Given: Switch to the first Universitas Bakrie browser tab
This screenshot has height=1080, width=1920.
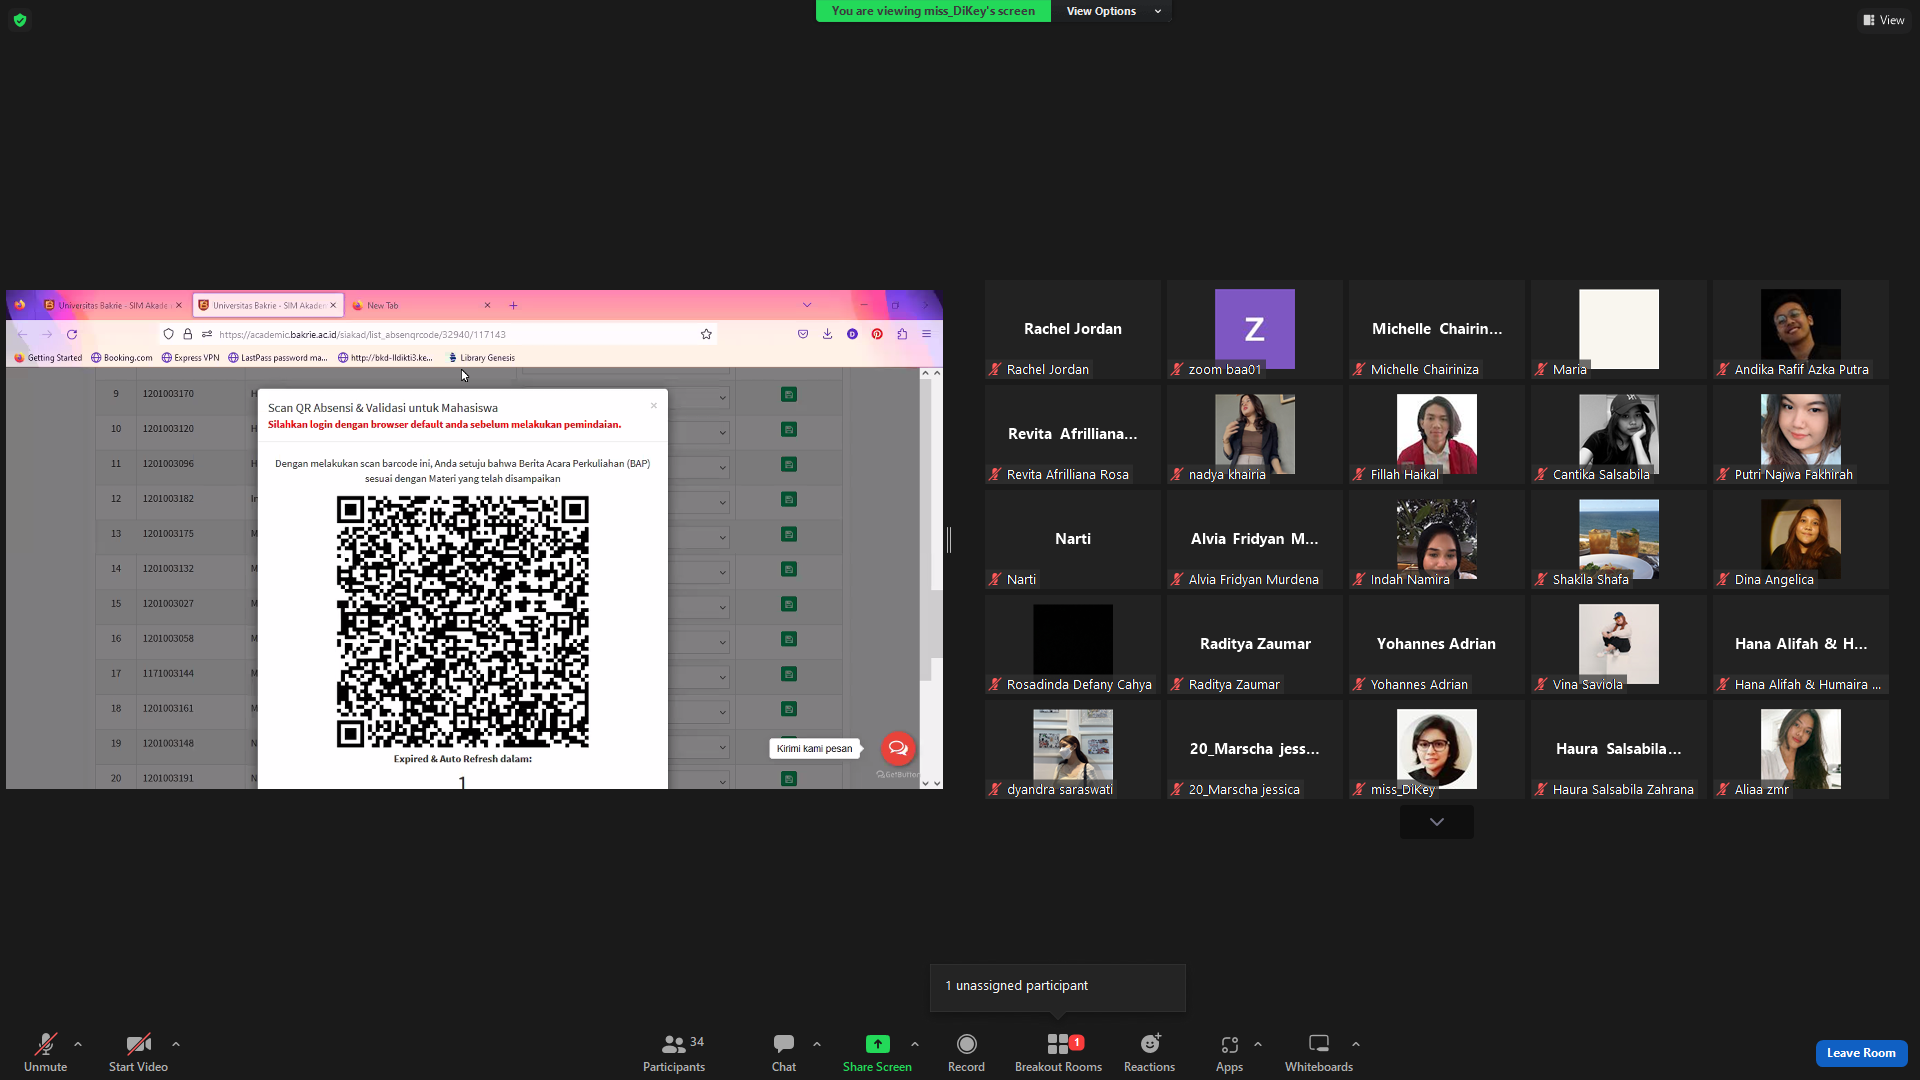Looking at the screenshot, I should point(113,305).
